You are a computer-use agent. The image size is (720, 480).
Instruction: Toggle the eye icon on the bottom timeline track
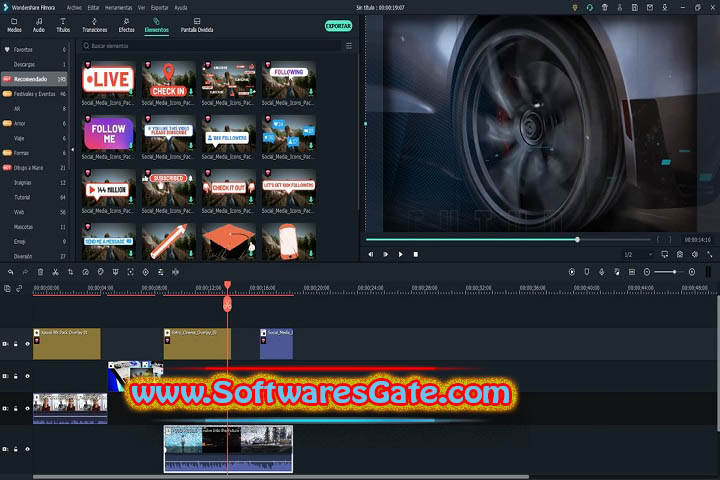pyautogui.click(x=27, y=449)
